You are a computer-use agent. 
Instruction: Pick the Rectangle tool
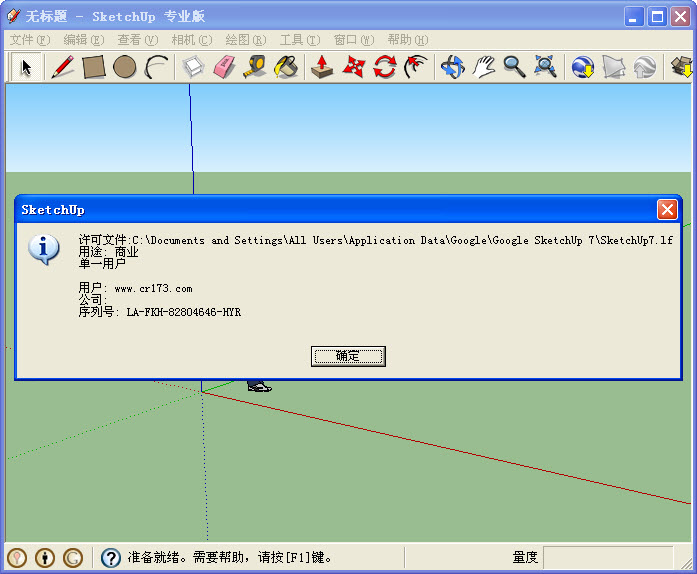[94, 67]
